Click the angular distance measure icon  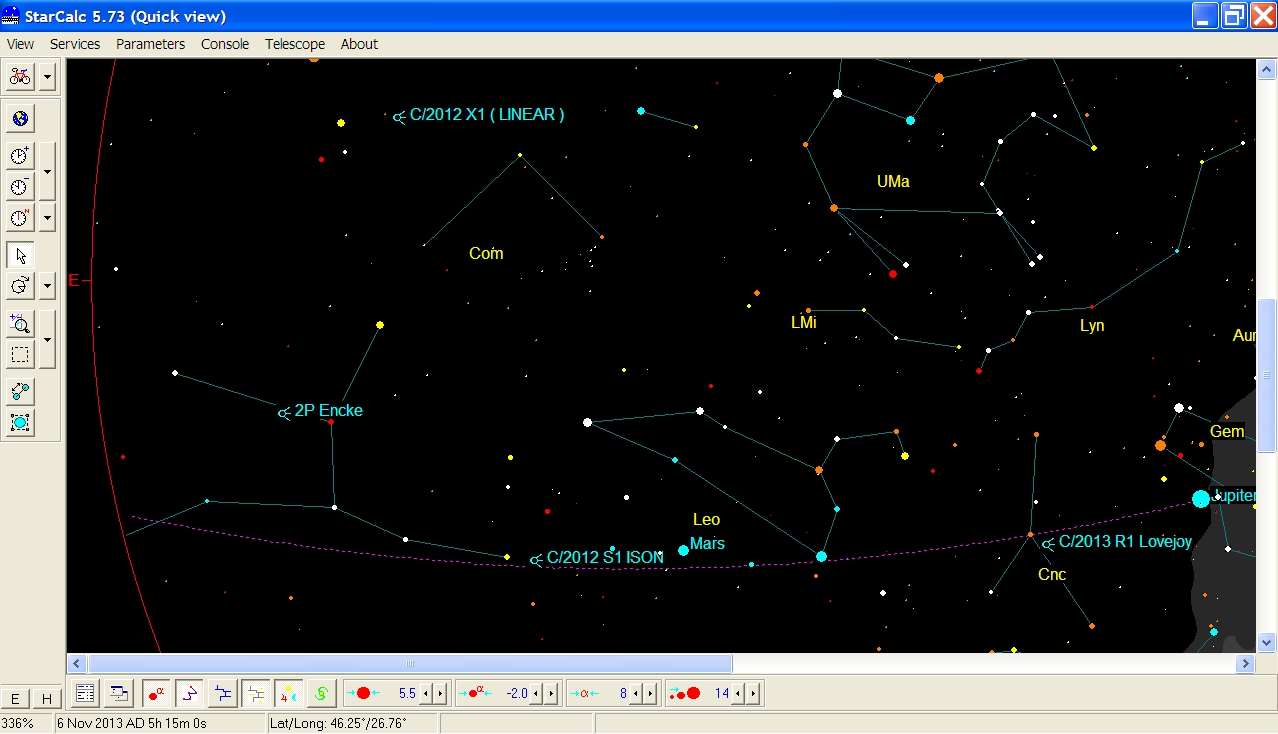[20, 391]
